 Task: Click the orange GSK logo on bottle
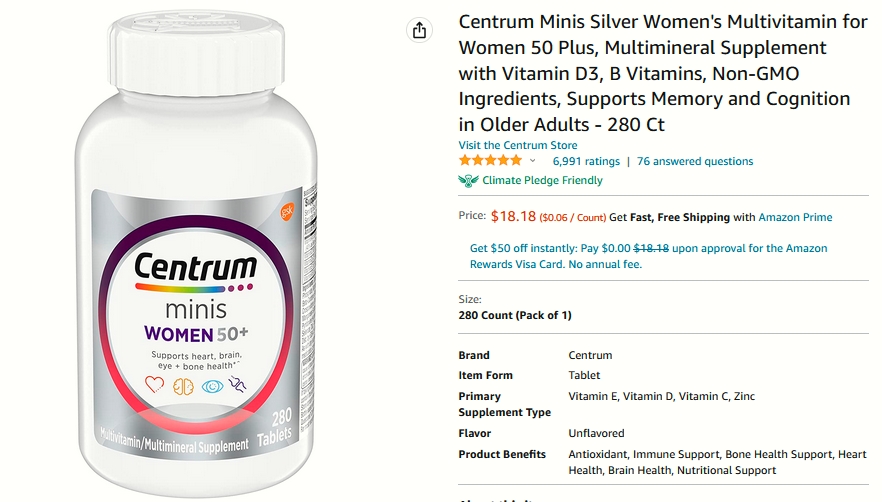(x=287, y=212)
